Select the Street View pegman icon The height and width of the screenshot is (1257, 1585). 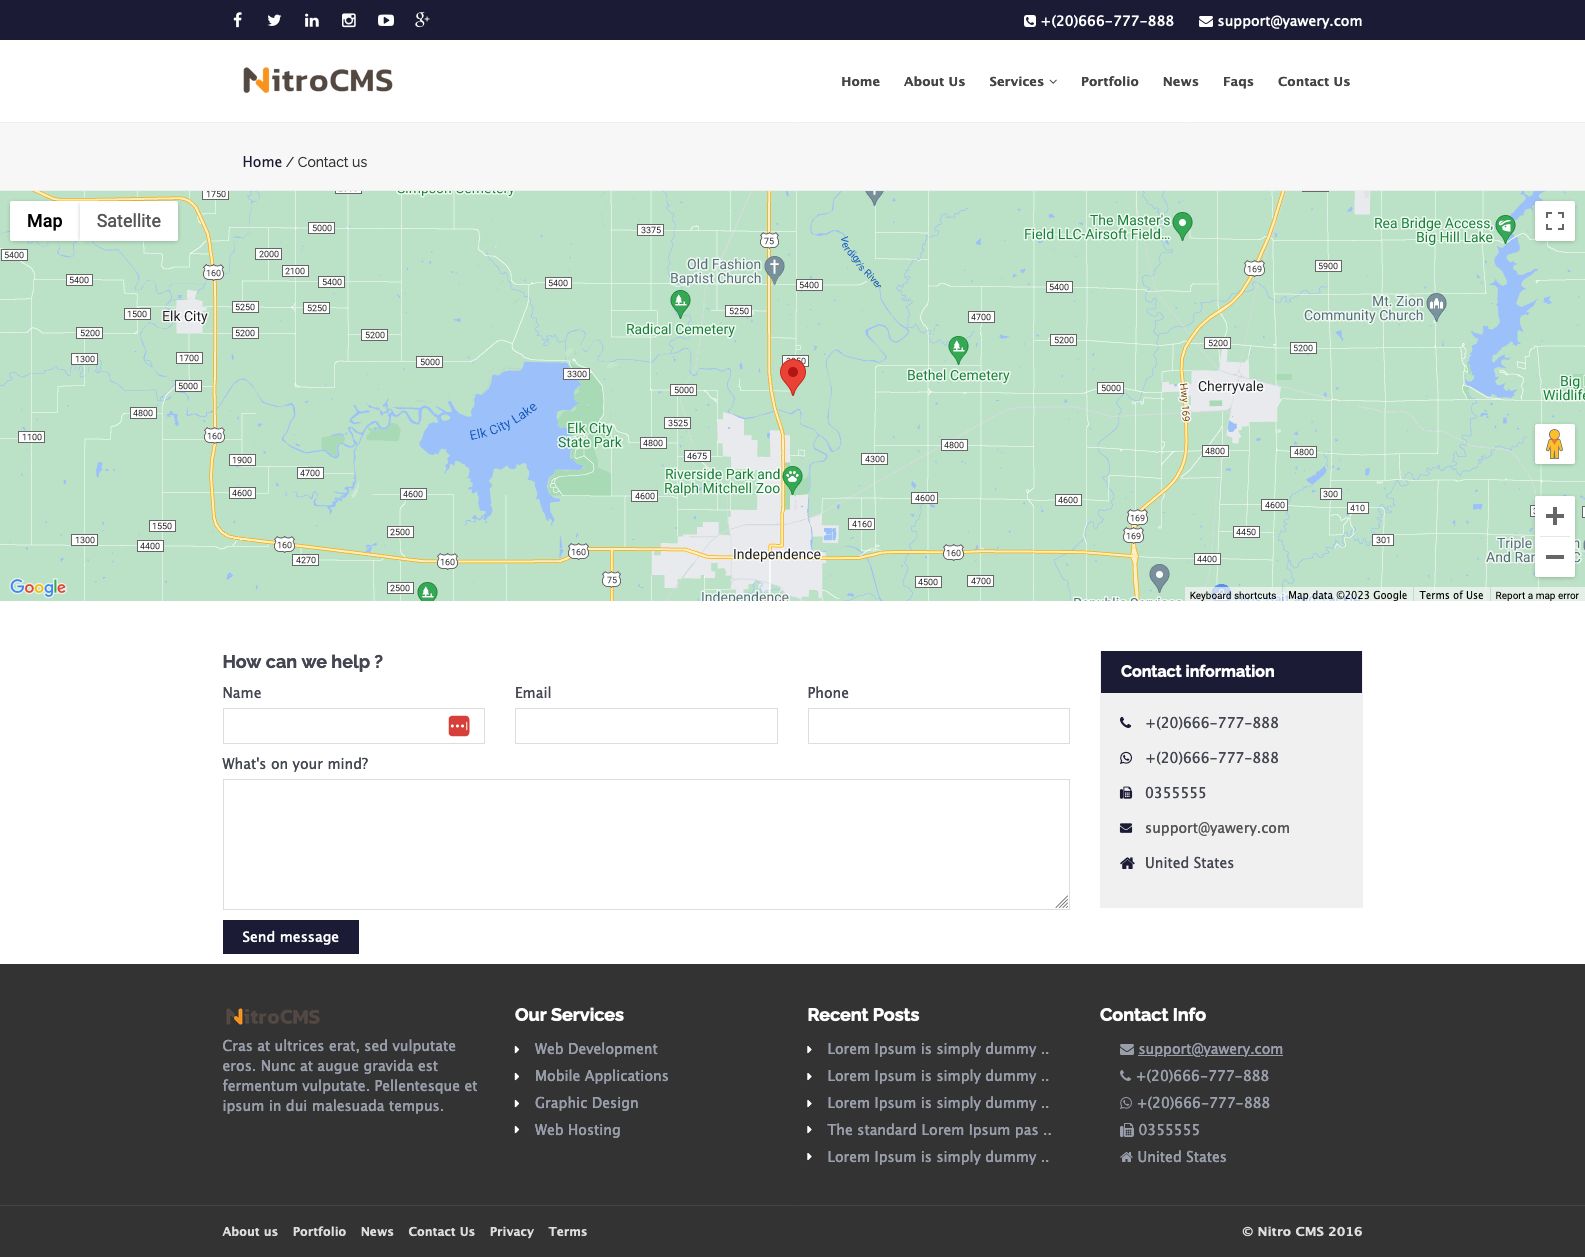pyautogui.click(x=1555, y=444)
